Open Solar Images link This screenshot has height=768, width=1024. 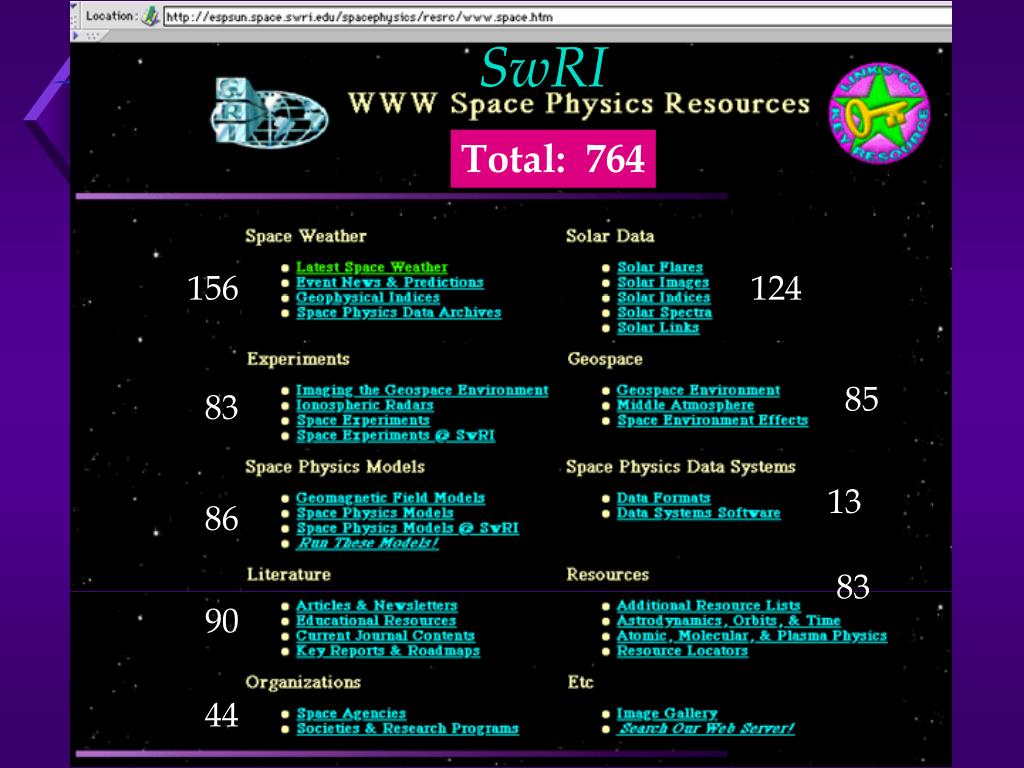coord(663,282)
